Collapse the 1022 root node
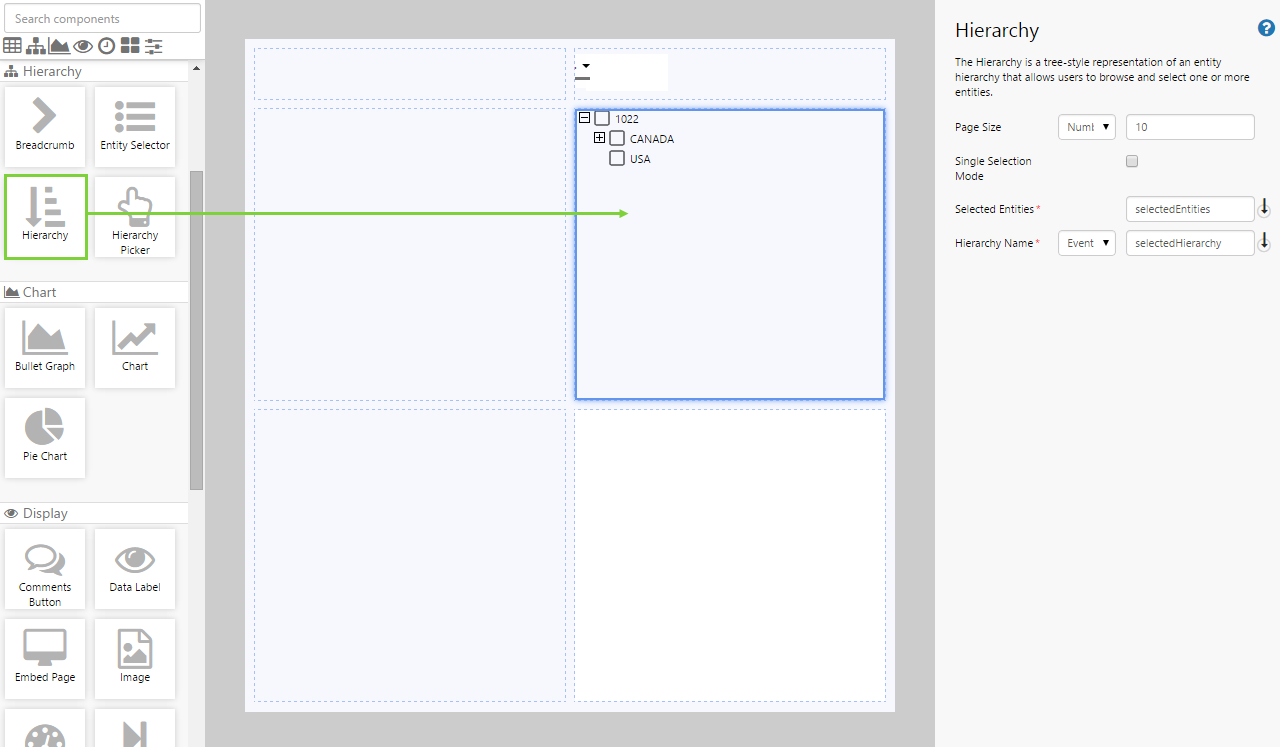1280x747 pixels. pyautogui.click(x=585, y=118)
